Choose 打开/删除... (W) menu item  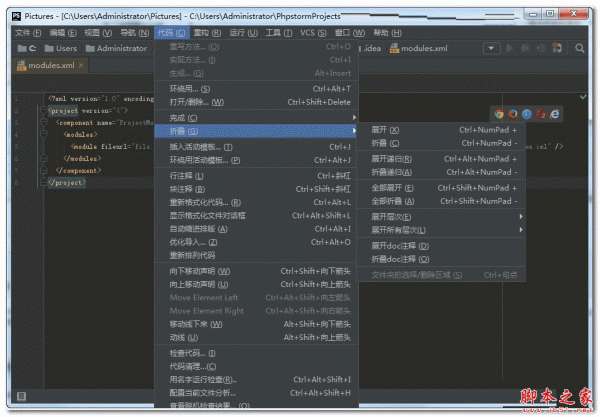[256, 102]
